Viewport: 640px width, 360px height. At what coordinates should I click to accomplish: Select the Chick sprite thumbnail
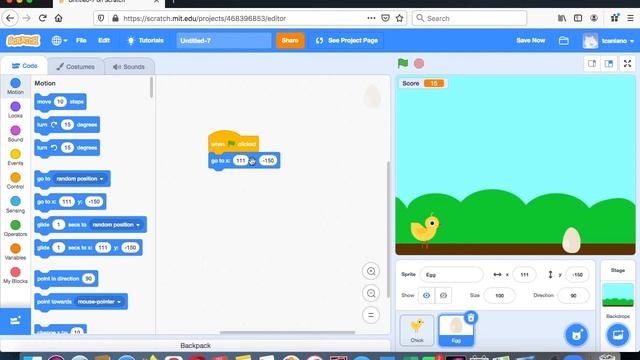pyautogui.click(x=417, y=330)
